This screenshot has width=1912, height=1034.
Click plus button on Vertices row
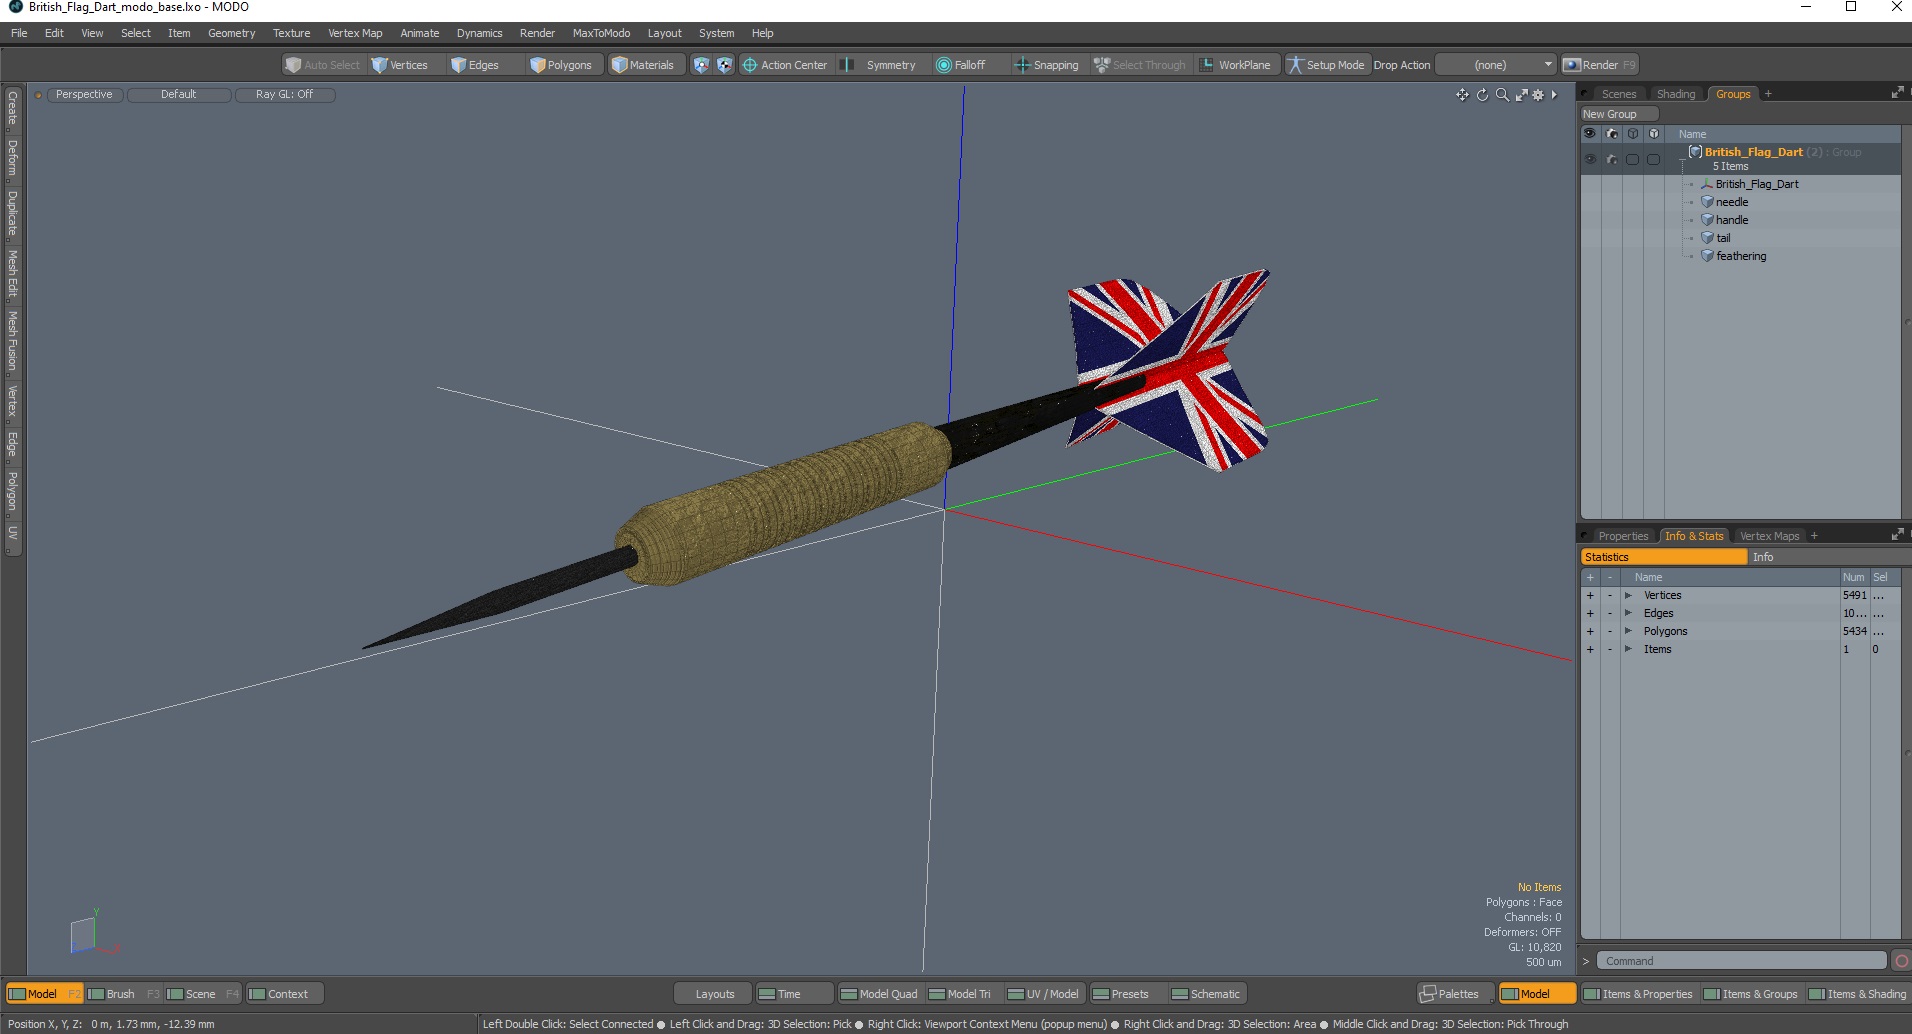[x=1590, y=595]
